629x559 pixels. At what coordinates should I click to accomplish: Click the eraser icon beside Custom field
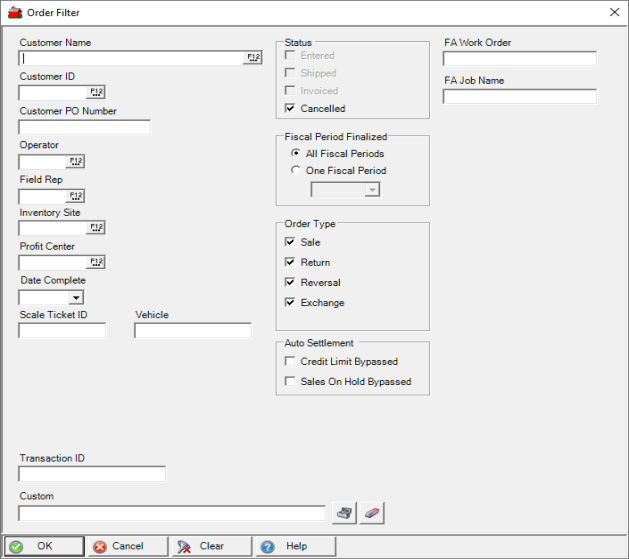372,513
